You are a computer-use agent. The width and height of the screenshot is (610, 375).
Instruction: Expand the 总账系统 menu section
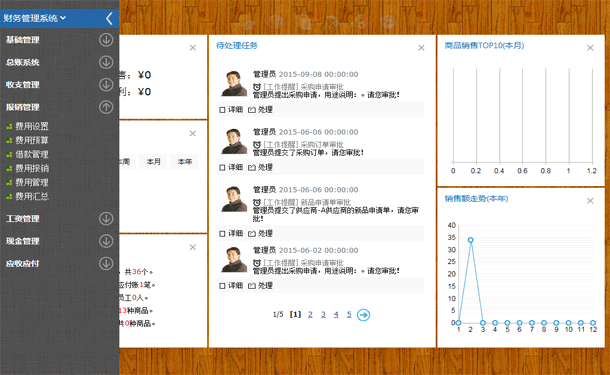[106, 62]
